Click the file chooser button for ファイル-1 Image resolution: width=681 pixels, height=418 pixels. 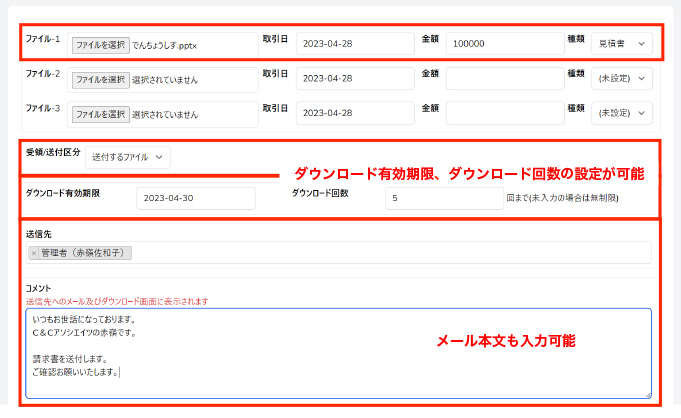coord(100,45)
